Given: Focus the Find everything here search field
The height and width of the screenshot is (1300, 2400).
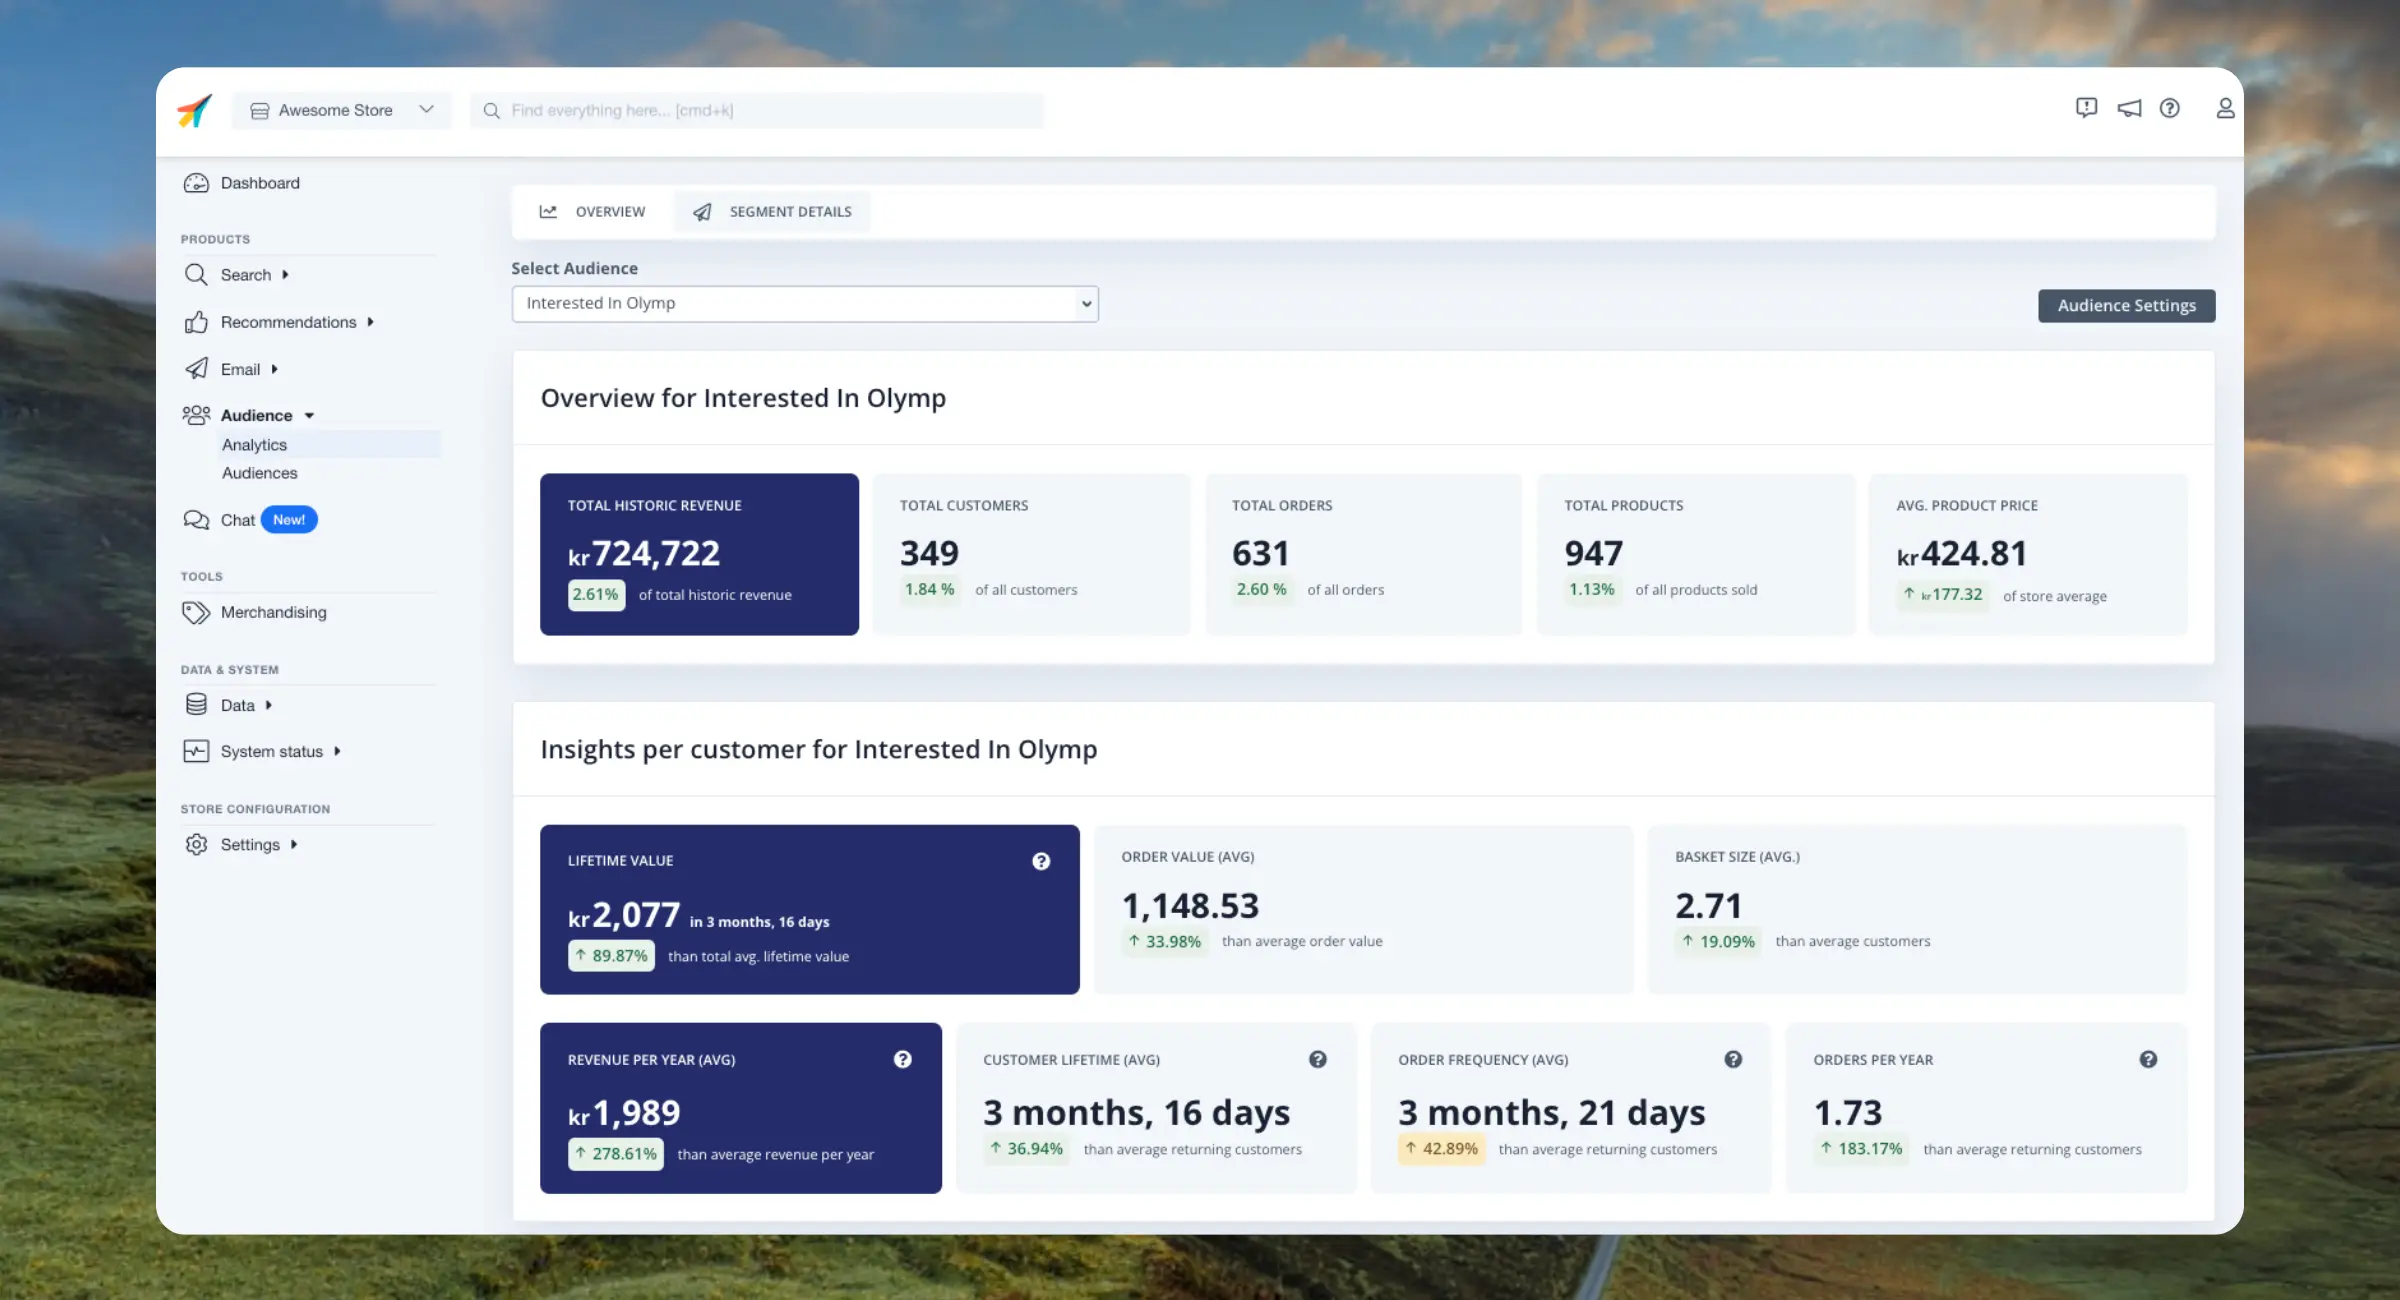Looking at the screenshot, I should coord(757,111).
